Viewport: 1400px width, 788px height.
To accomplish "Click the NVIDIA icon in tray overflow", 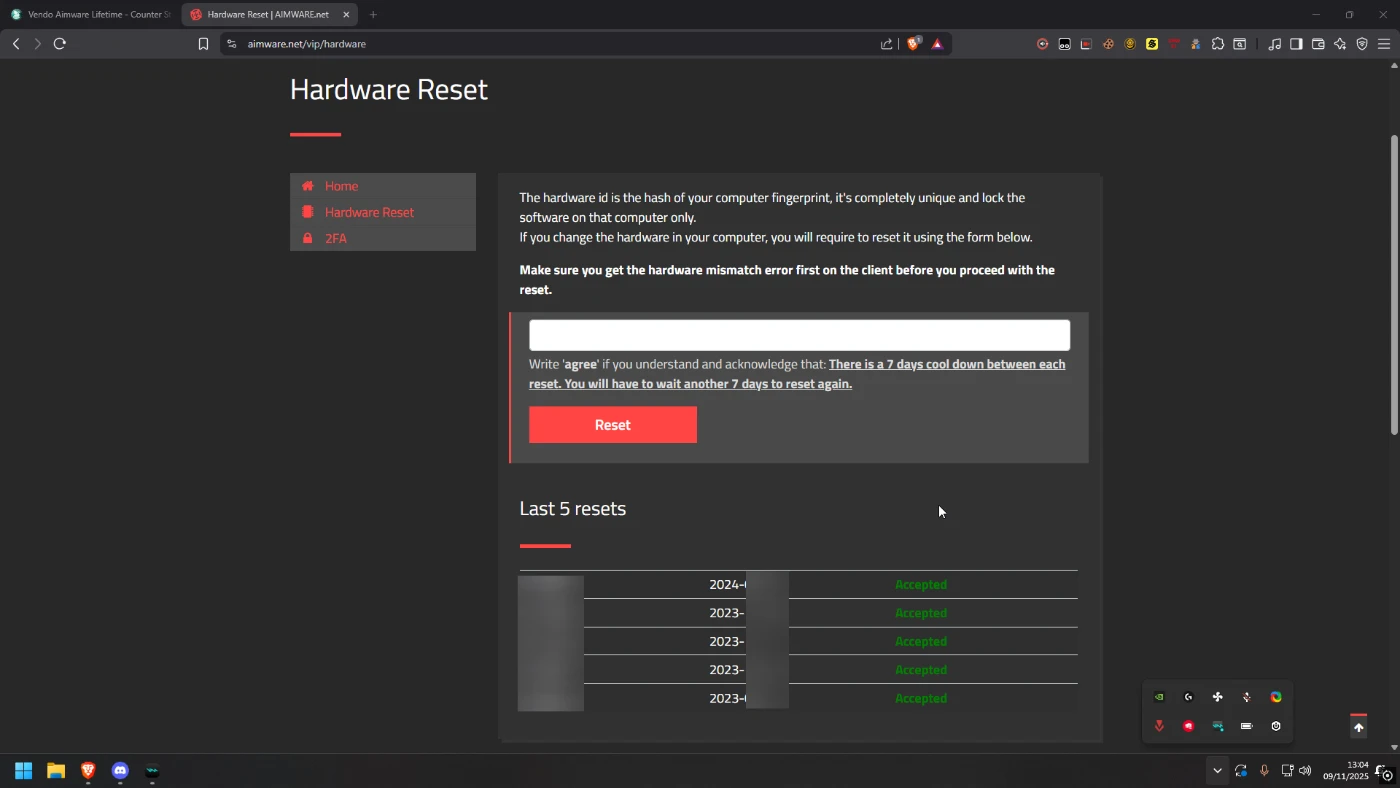I will click(1159, 697).
